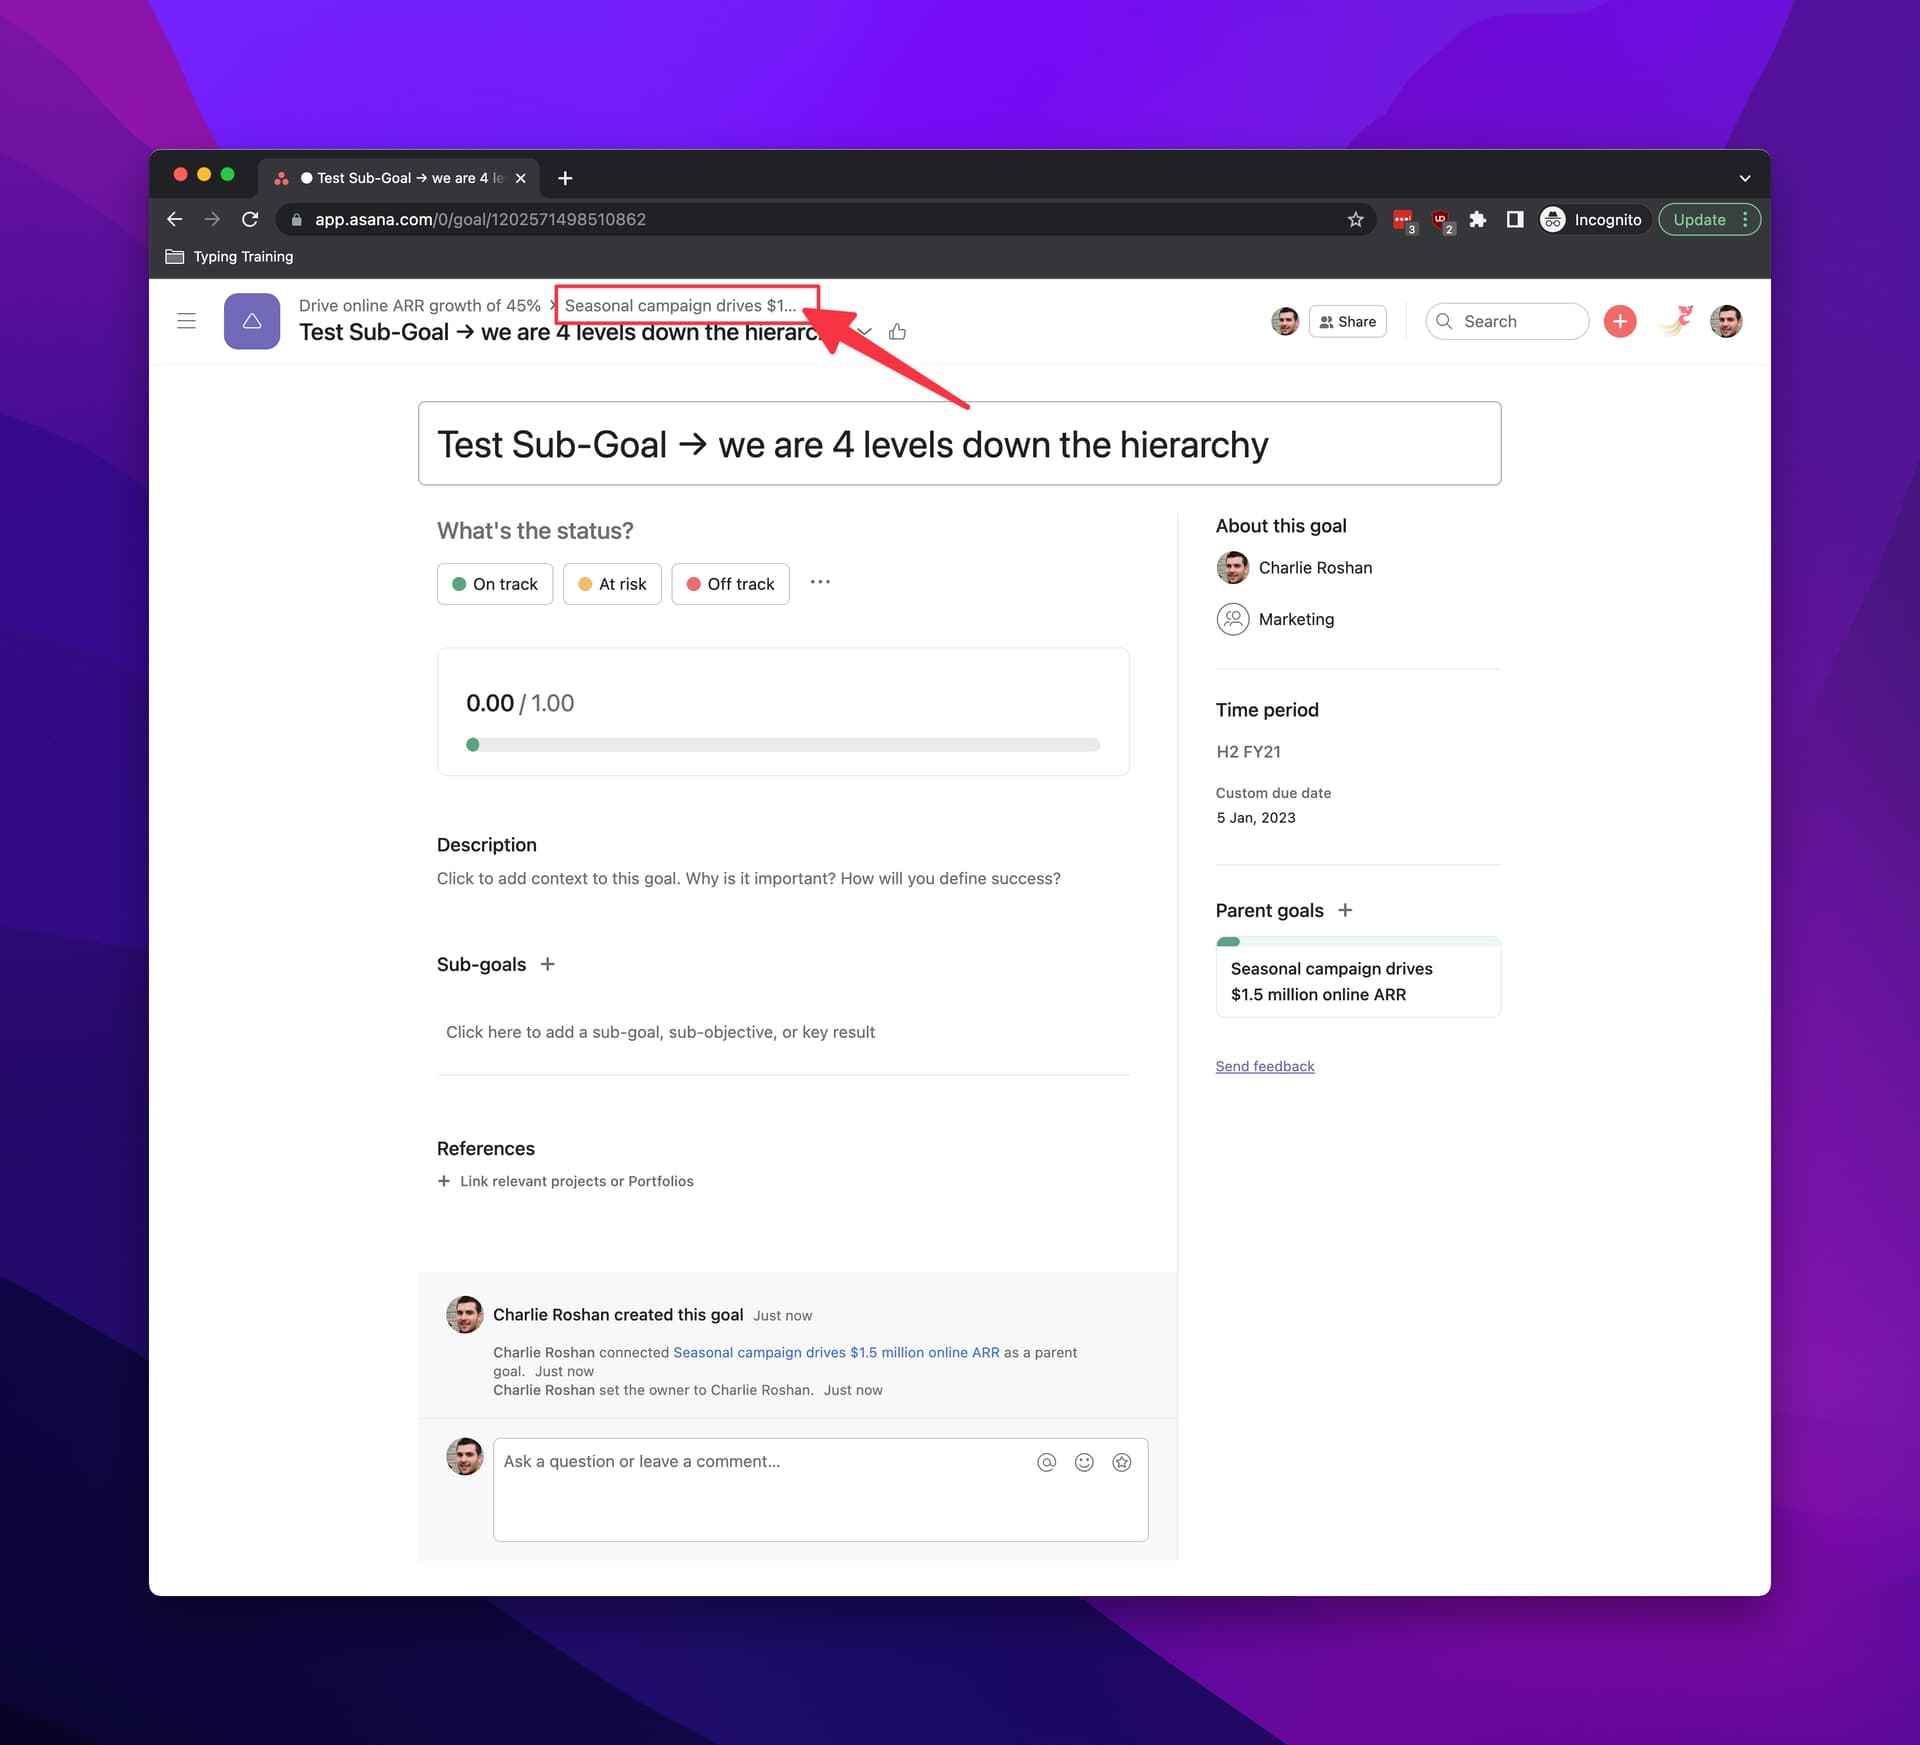Viewport: 1920px width, 1745px height.
Task: Click the Share button
Action: (x=1347, y=321)
